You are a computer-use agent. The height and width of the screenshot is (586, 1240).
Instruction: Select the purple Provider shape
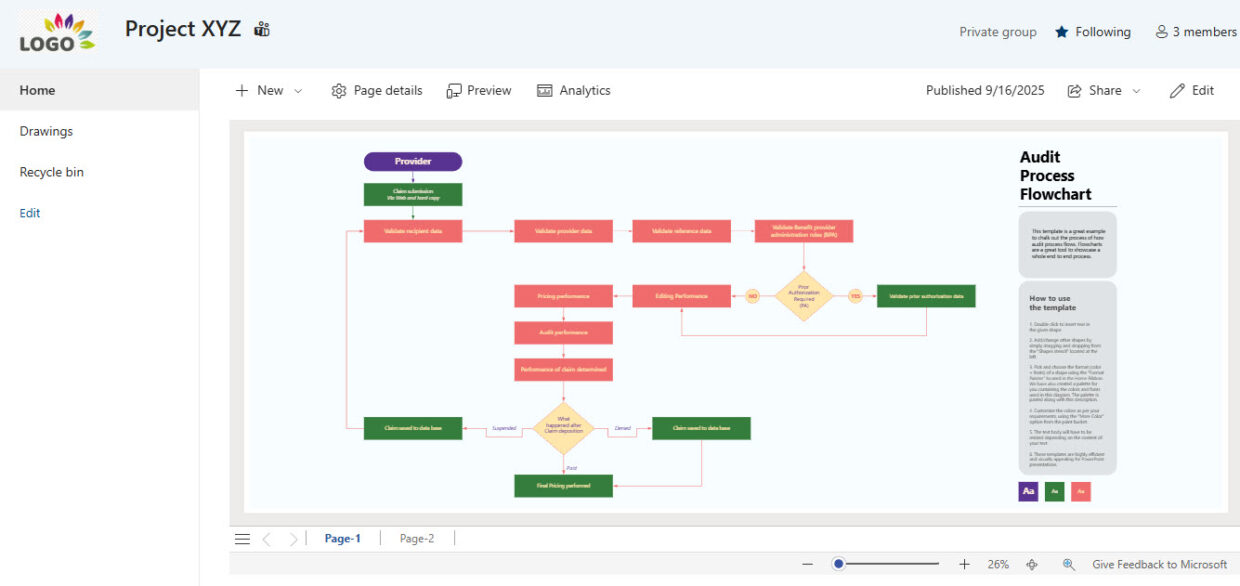pos(413,161)
